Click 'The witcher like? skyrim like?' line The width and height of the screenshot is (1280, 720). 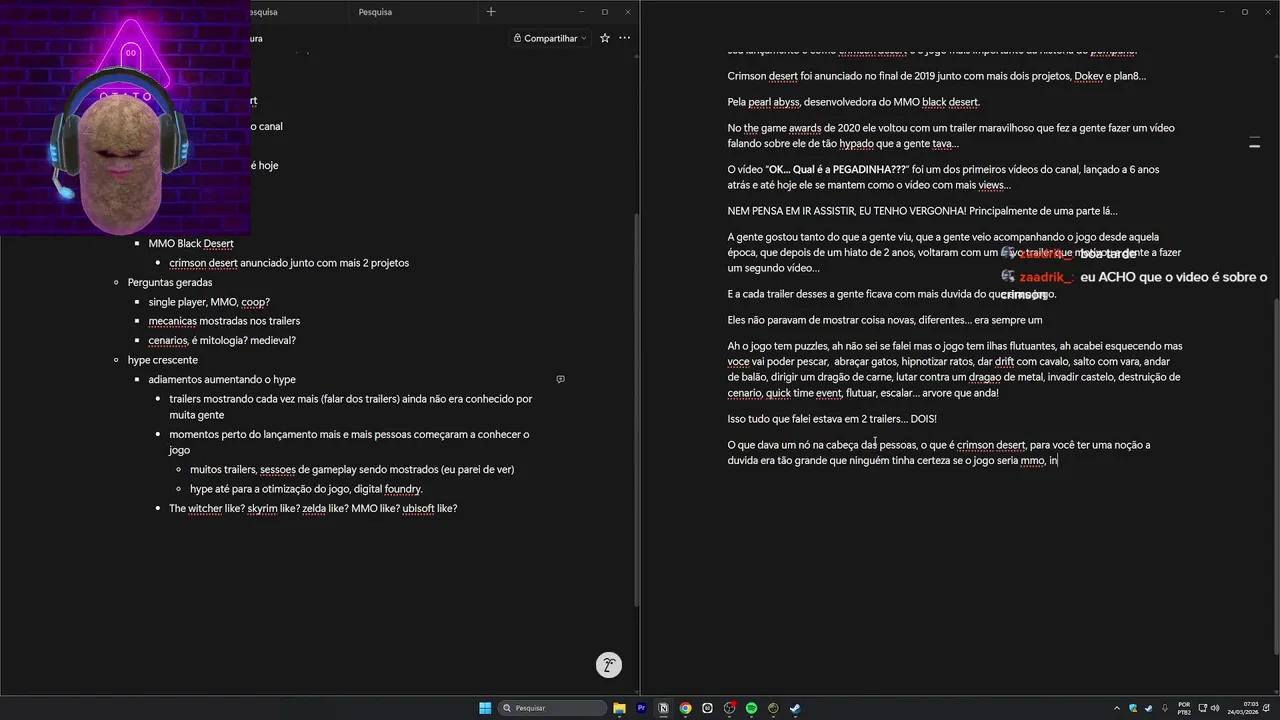coord(313,509)
